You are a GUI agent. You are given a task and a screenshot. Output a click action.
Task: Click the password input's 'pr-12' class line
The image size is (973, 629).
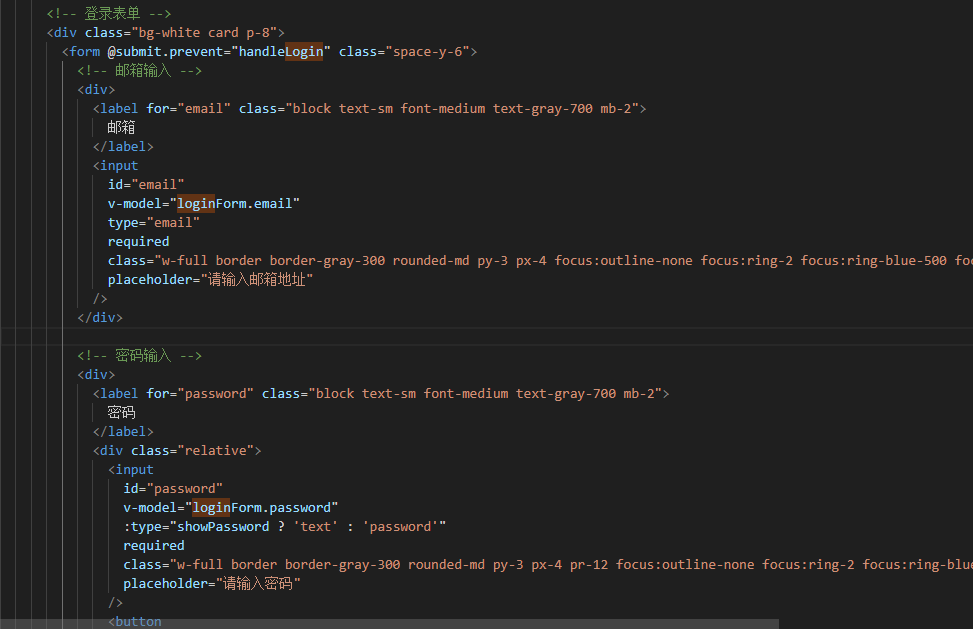[548, 564]
